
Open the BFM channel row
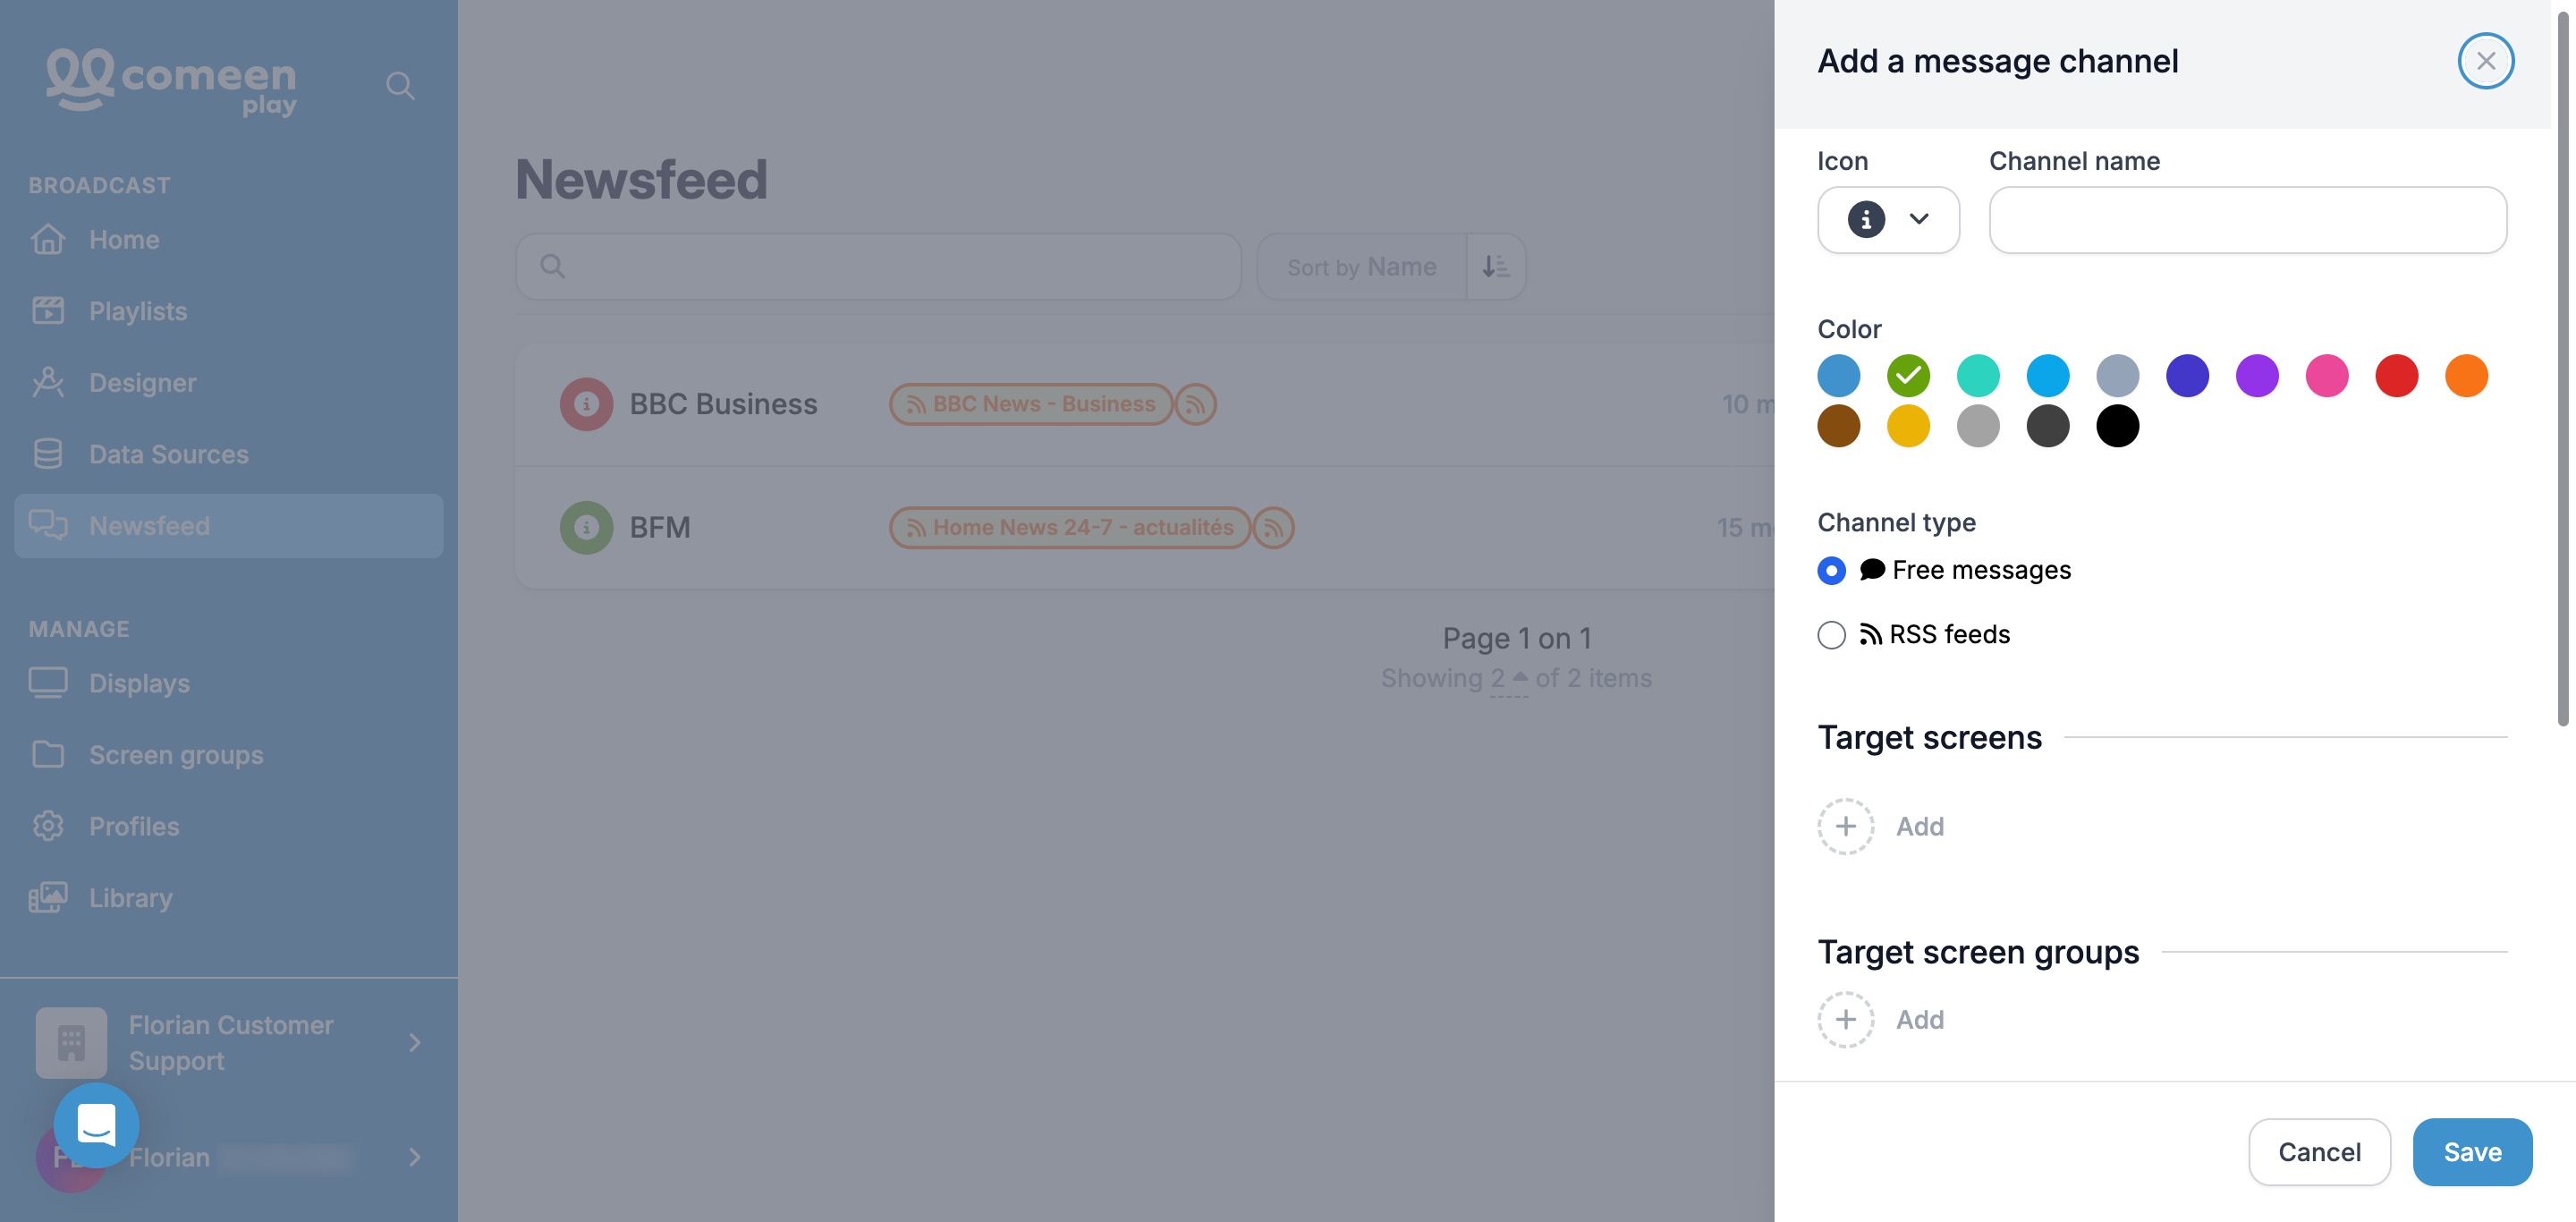(x=1145, y=527)
